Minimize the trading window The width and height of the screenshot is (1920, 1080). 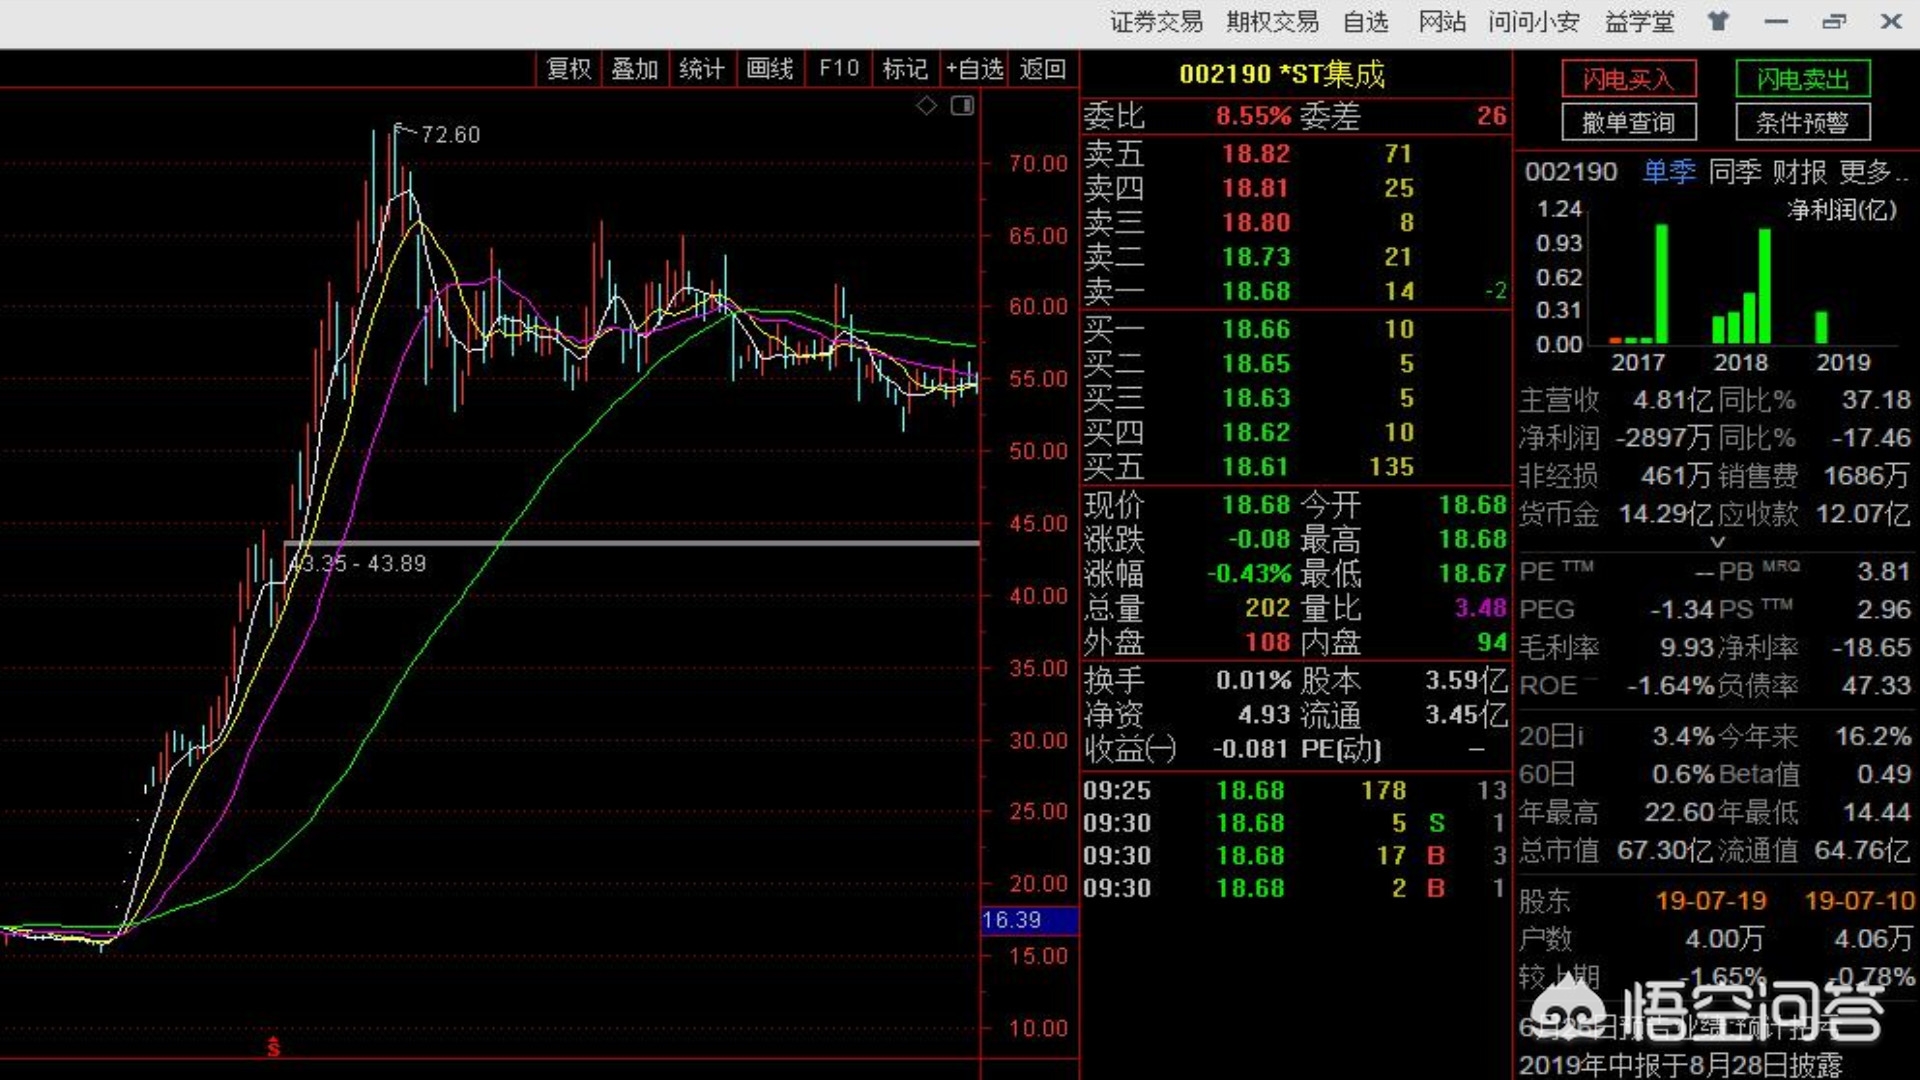(x=1776, y=21)
